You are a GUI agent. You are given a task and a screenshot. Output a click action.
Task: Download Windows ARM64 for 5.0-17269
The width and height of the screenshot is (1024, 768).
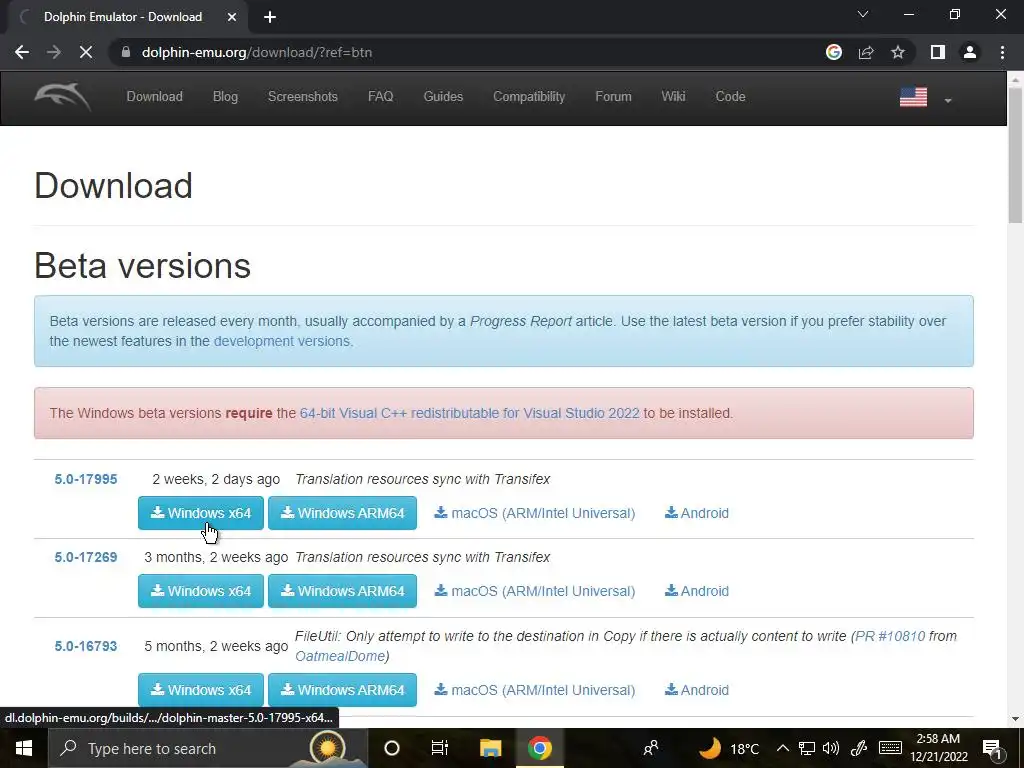coord(342,591)
